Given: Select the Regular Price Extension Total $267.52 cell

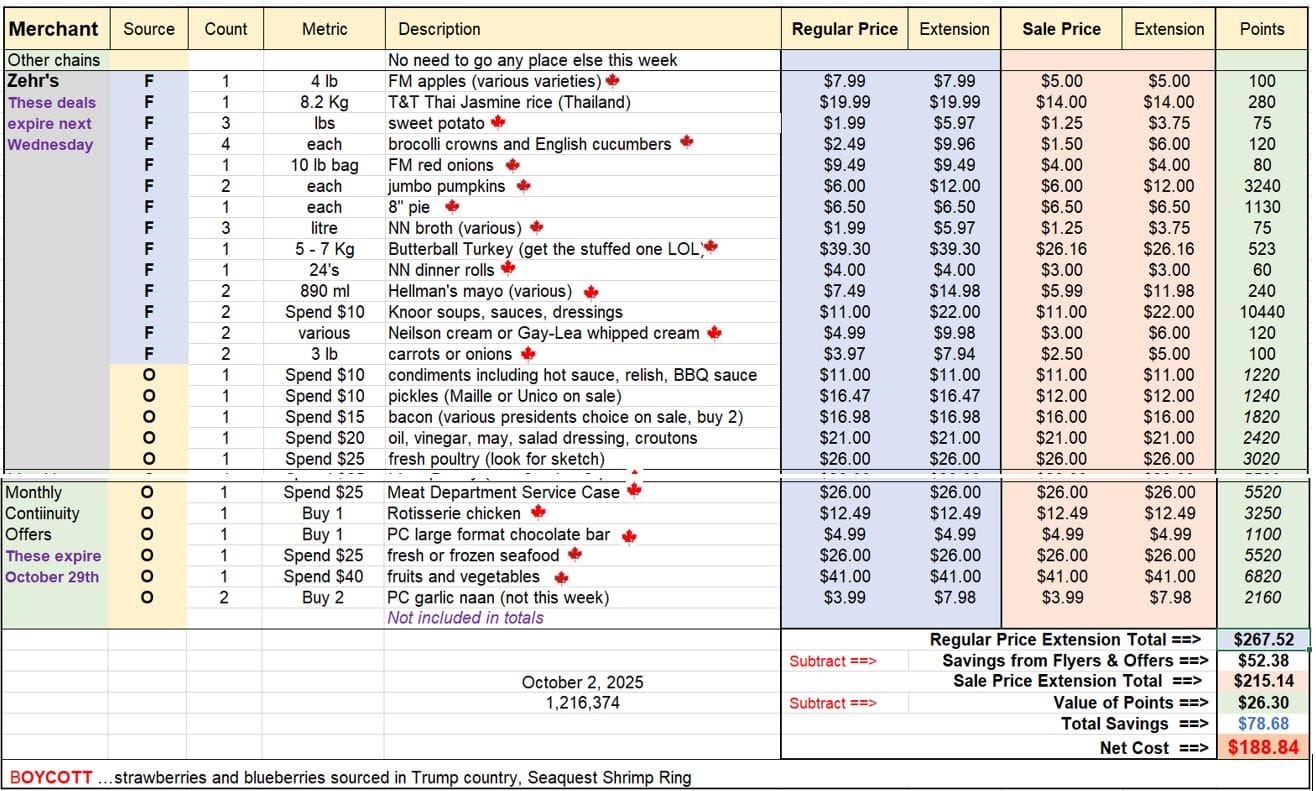Looking at the screenshot, I should (x=1263, y=640).
